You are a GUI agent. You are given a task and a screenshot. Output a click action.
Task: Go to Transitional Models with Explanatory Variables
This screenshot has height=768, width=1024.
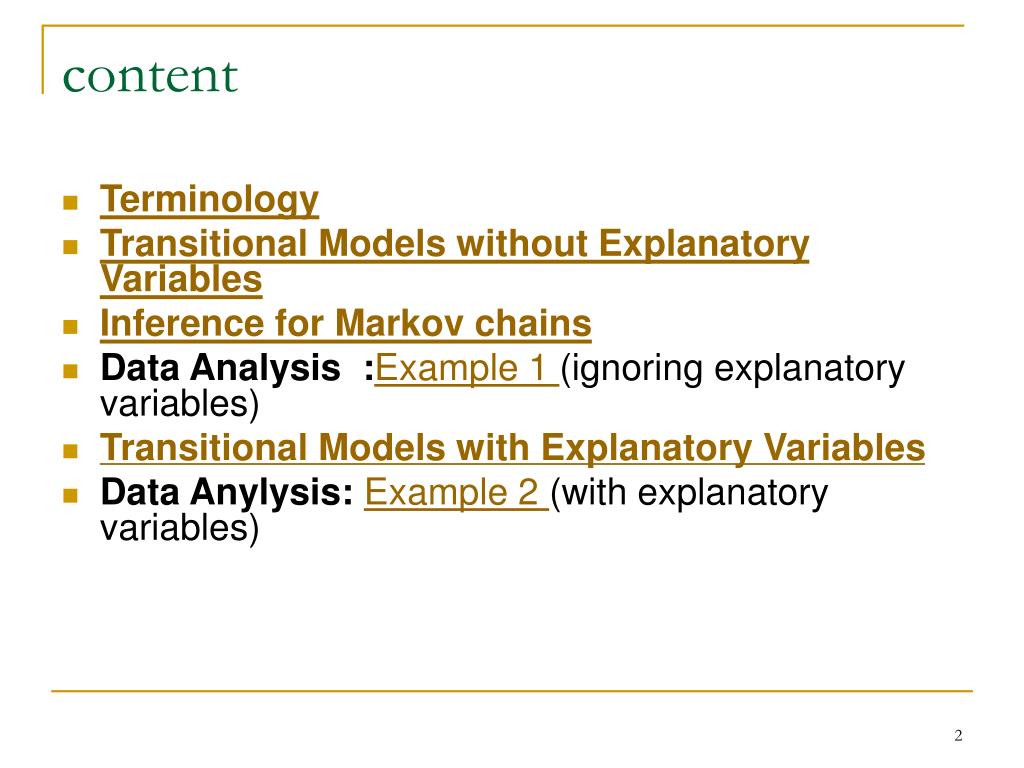click(513, 448)
